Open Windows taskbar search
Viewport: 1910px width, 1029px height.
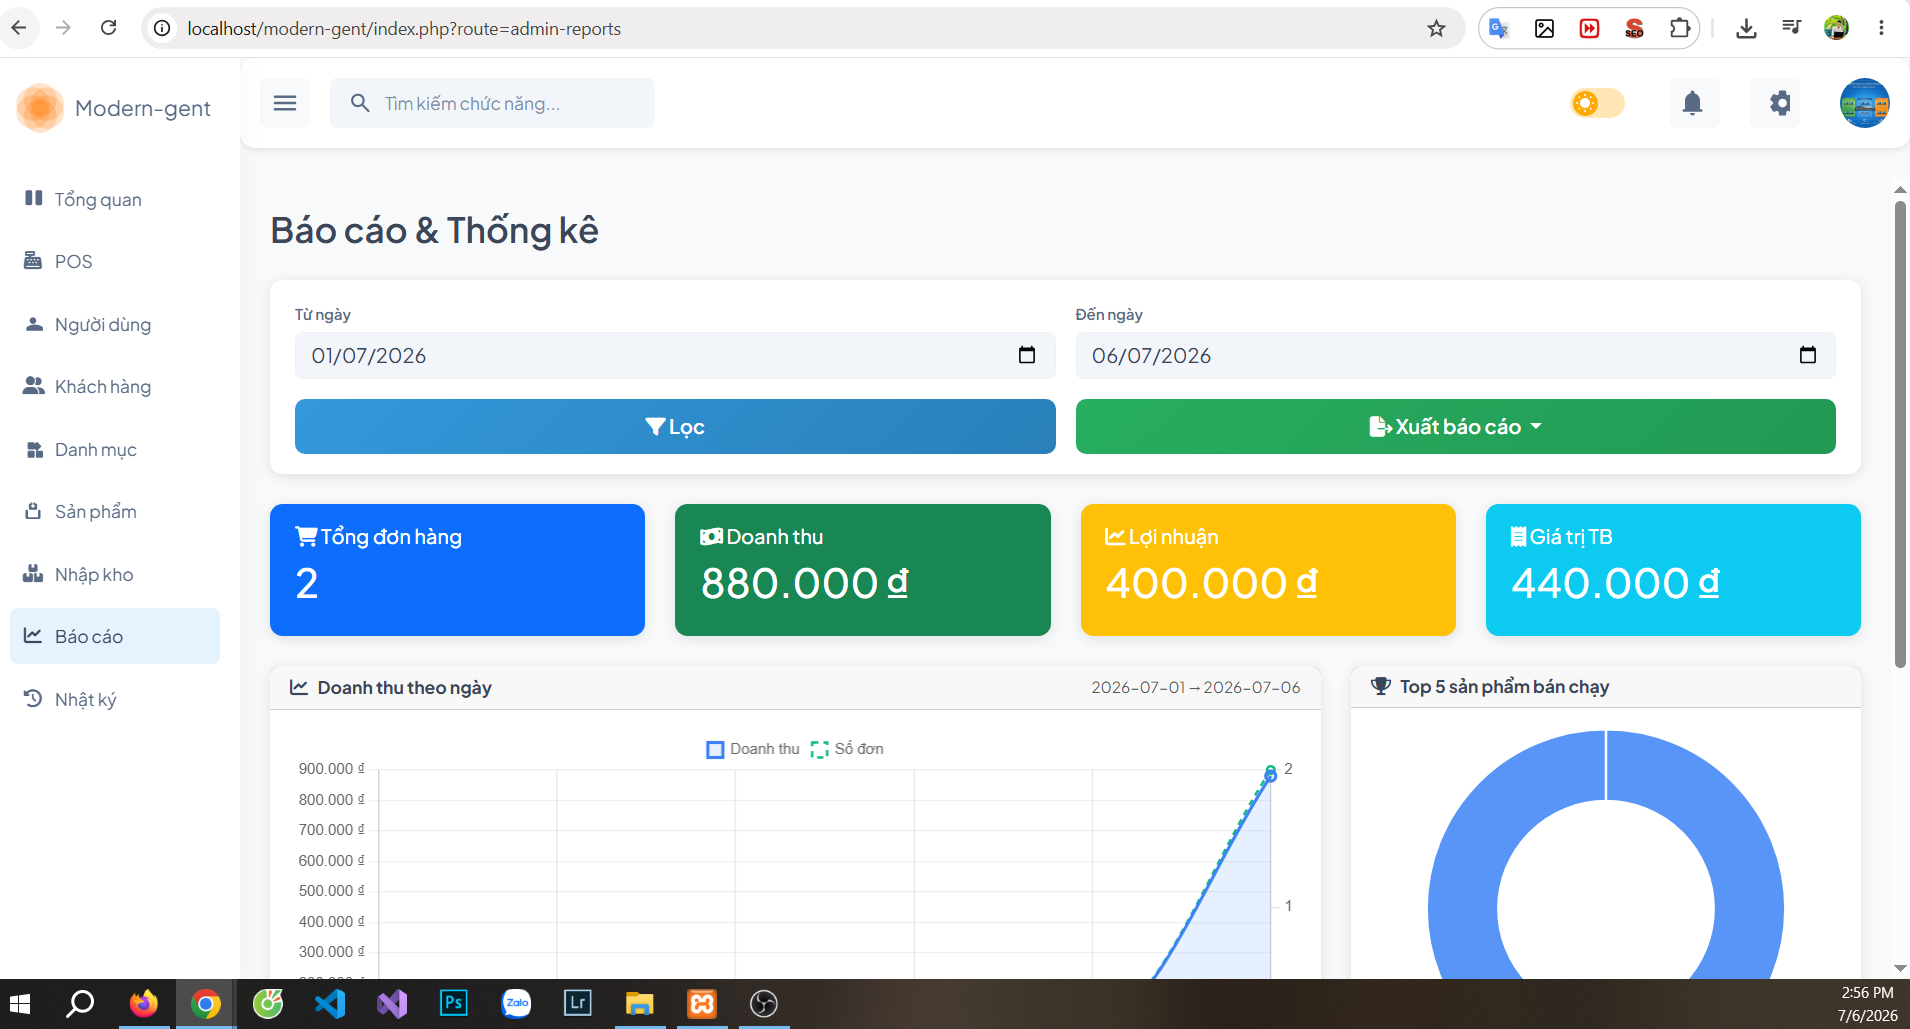click(80, 1004)
